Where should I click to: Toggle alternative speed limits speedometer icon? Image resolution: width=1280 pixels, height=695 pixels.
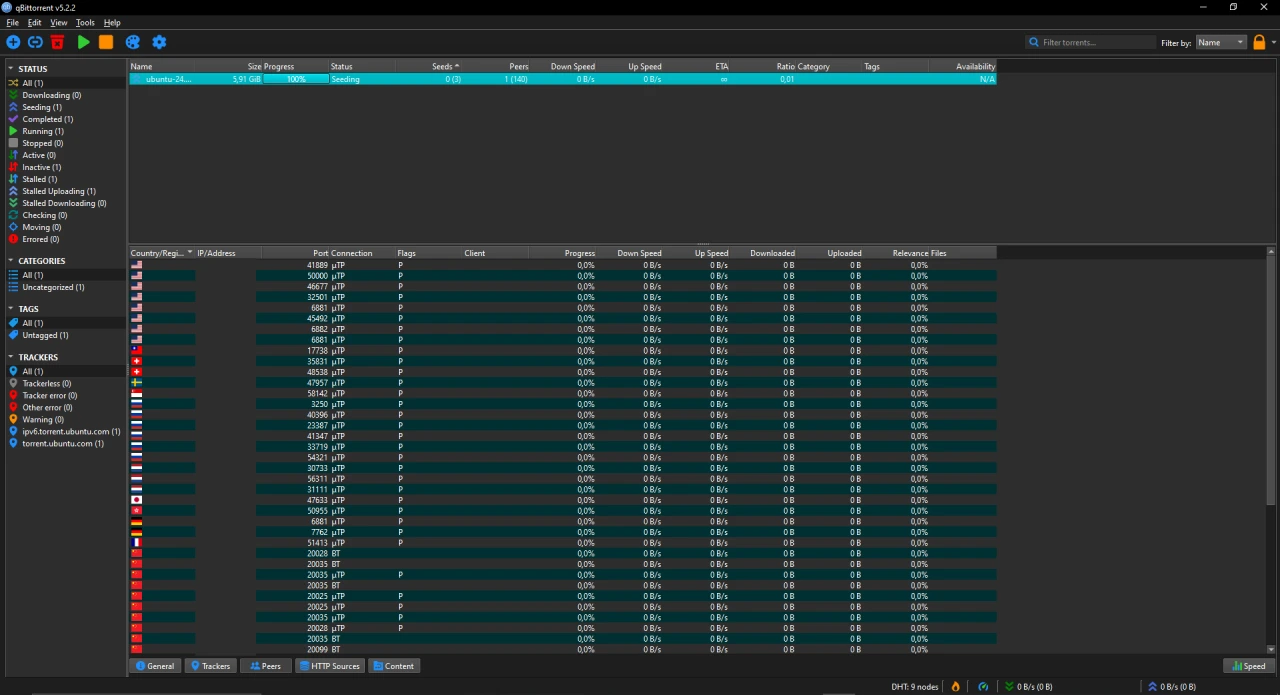(x=983, y=687)
